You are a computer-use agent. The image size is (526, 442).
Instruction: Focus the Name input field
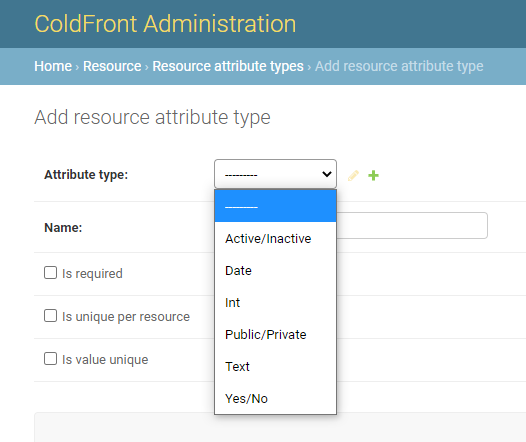(412, 225)
